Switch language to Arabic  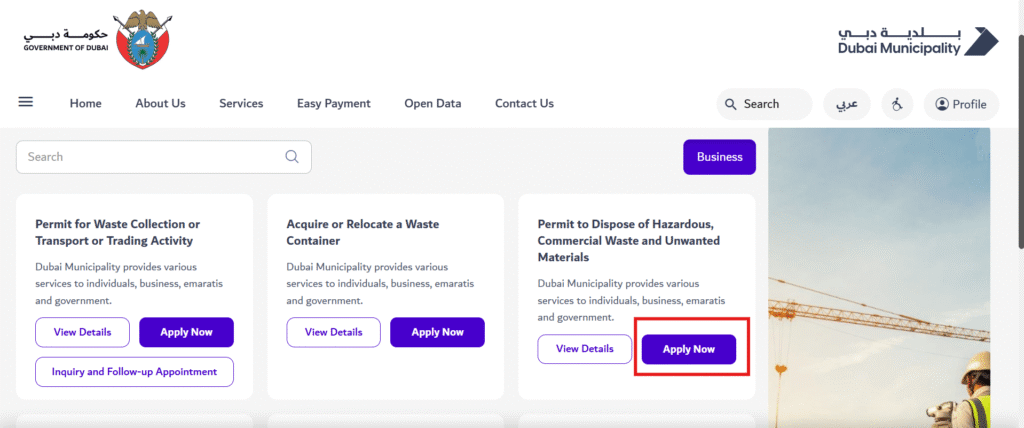click(846, 104)
